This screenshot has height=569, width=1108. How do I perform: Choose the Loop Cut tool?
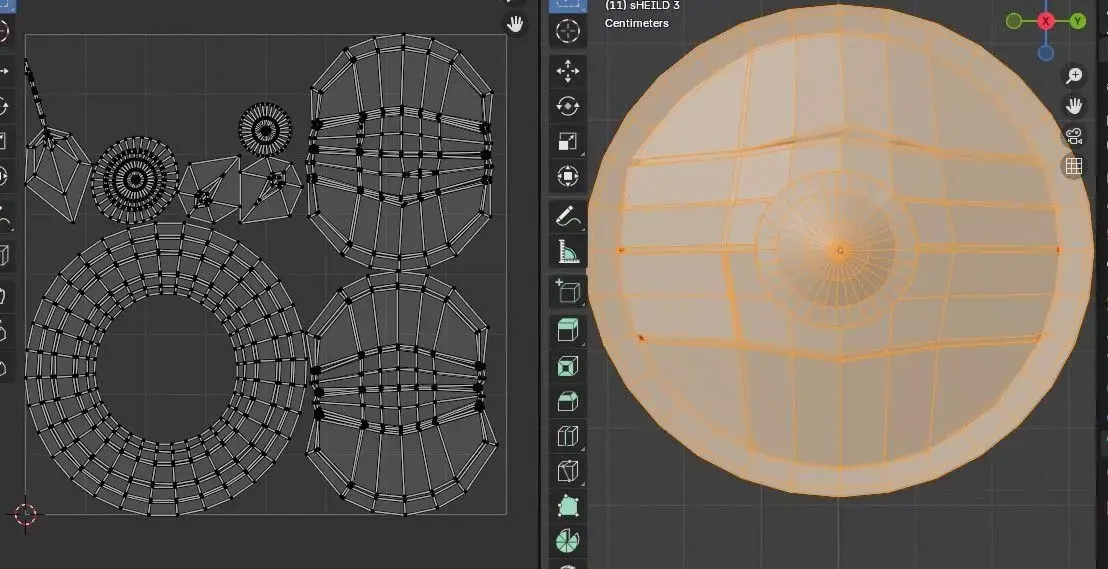[x=567, y=436]
